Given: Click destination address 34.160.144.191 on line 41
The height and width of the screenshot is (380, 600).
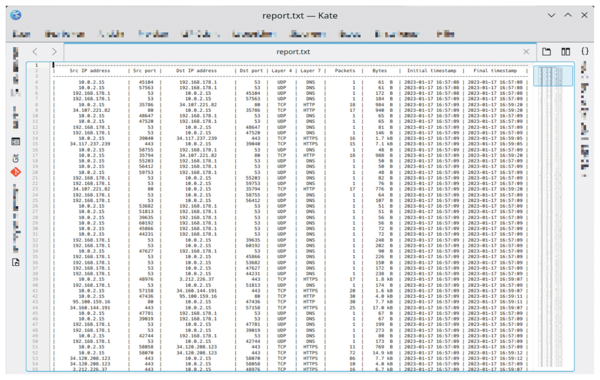Looking at the screenshot, I should [198, 291].
